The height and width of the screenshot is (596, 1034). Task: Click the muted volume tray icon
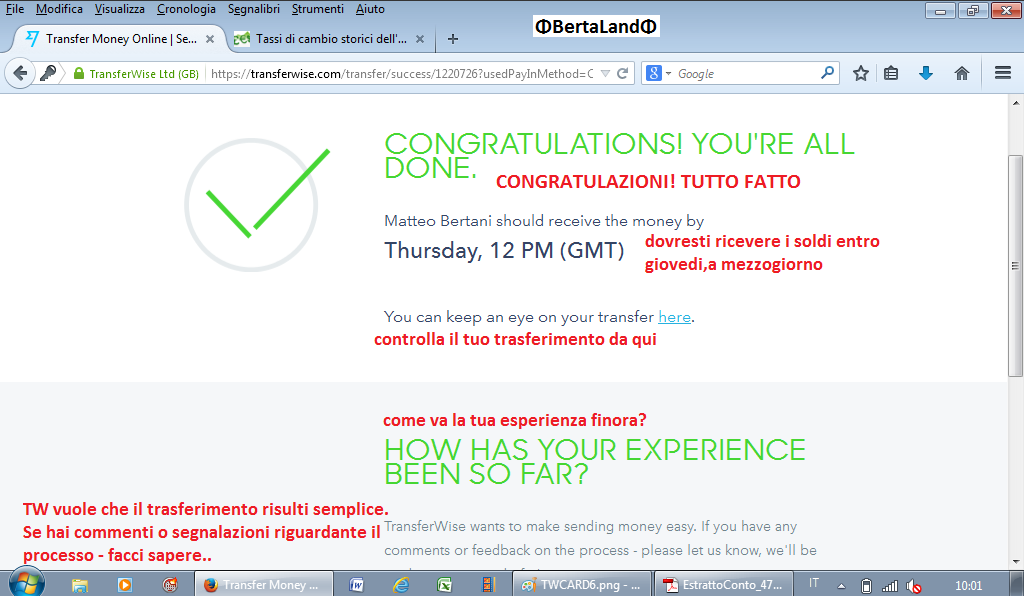pyautogui.click(x=913, y=585)
